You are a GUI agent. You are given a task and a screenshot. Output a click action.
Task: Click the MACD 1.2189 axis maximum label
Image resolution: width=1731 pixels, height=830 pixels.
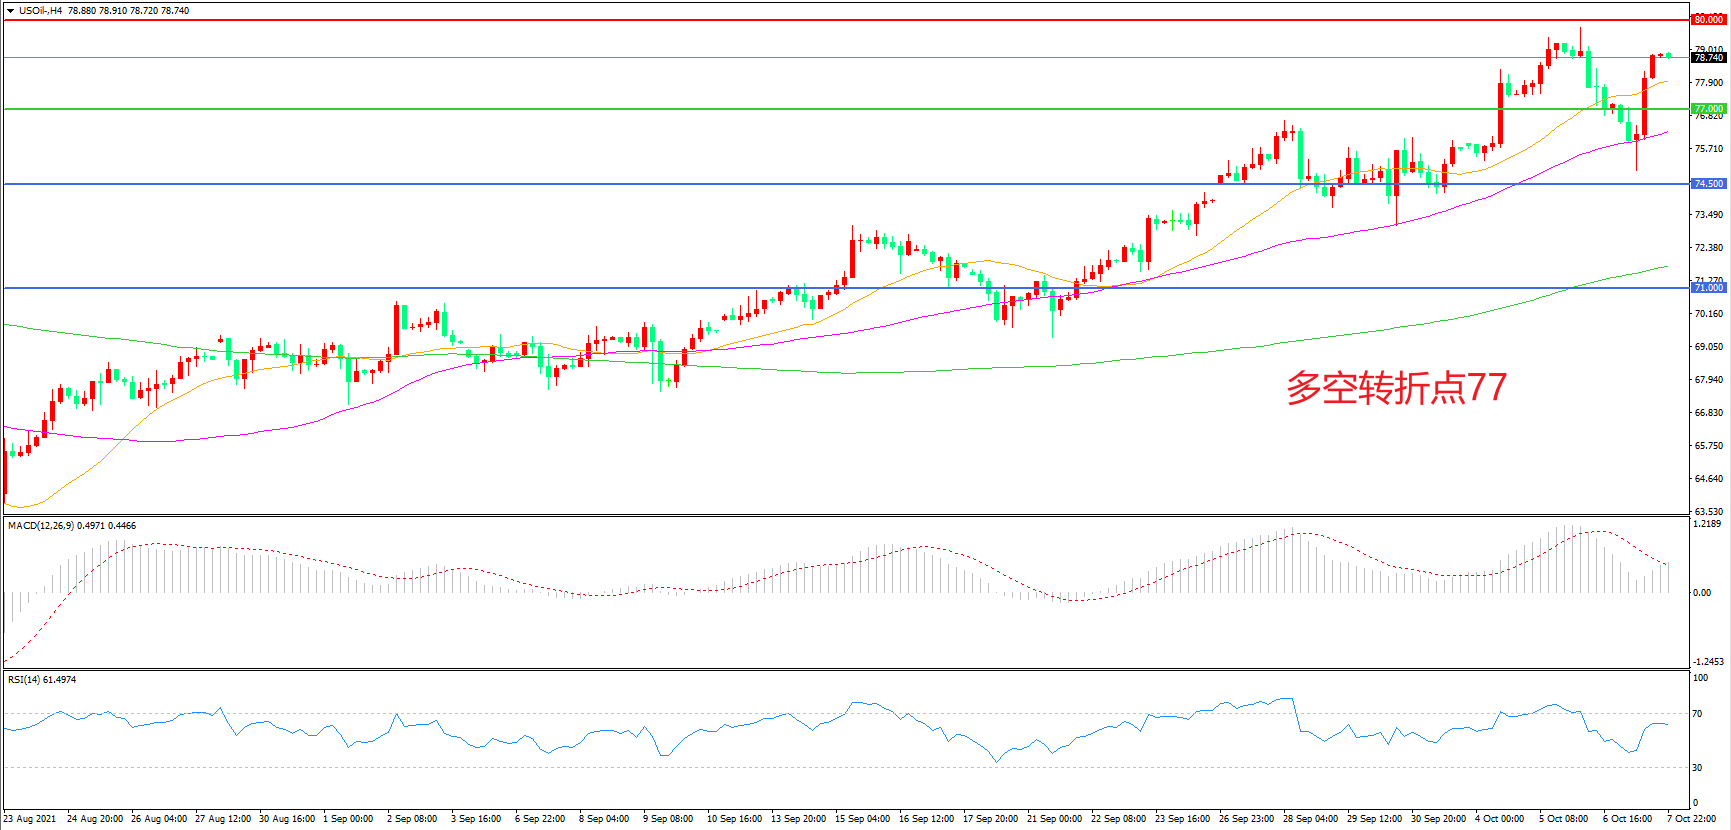pos(1706,524)
